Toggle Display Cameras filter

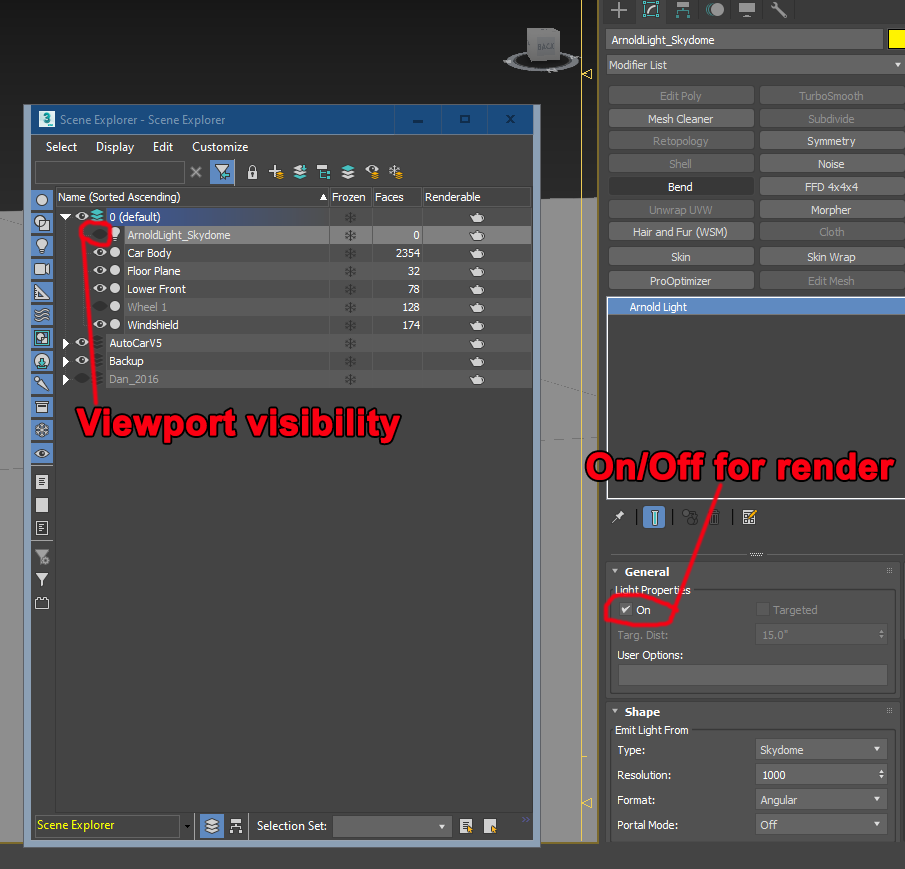coord(42,269)
